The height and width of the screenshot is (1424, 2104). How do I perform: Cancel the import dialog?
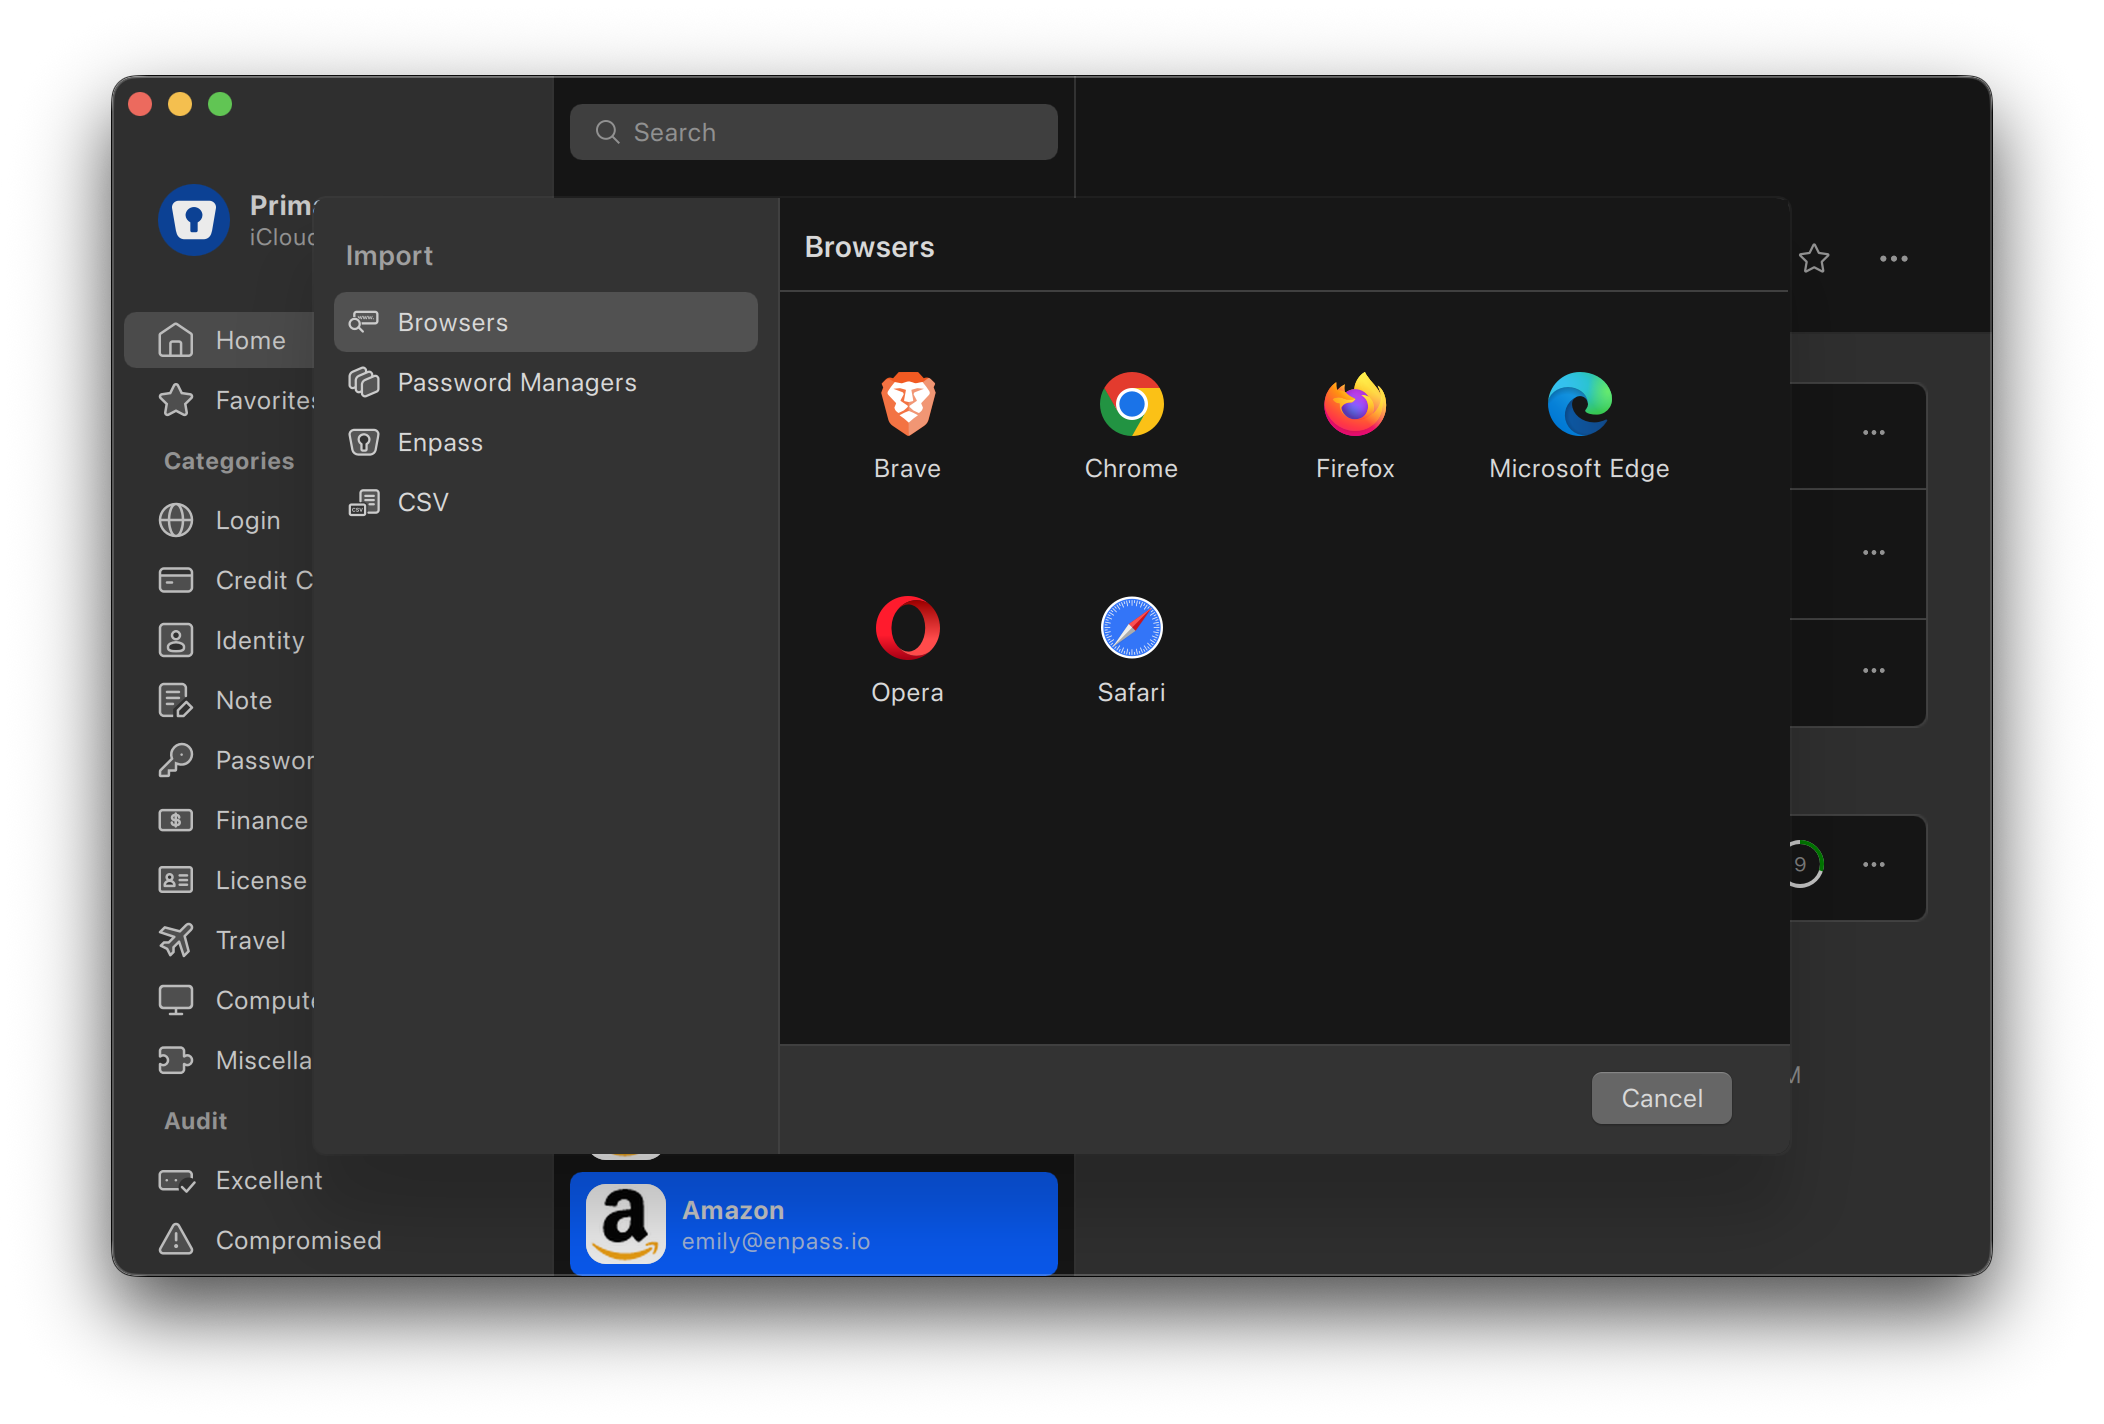coord(1661,1098)
